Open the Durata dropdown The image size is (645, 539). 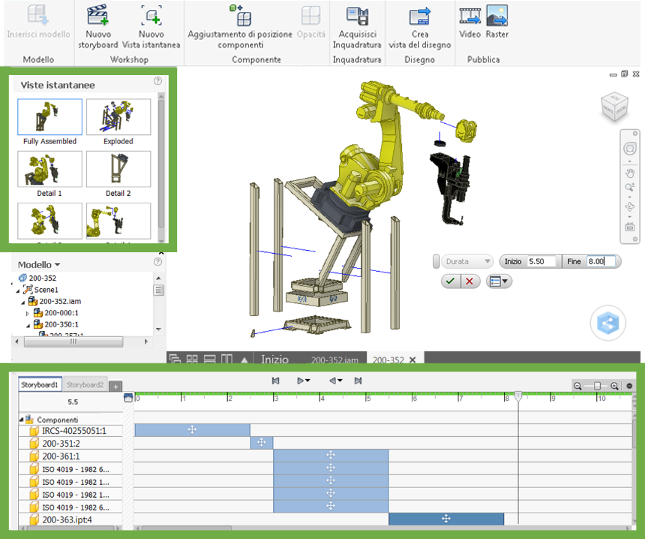pyautogui.click(x=468, y=261)
